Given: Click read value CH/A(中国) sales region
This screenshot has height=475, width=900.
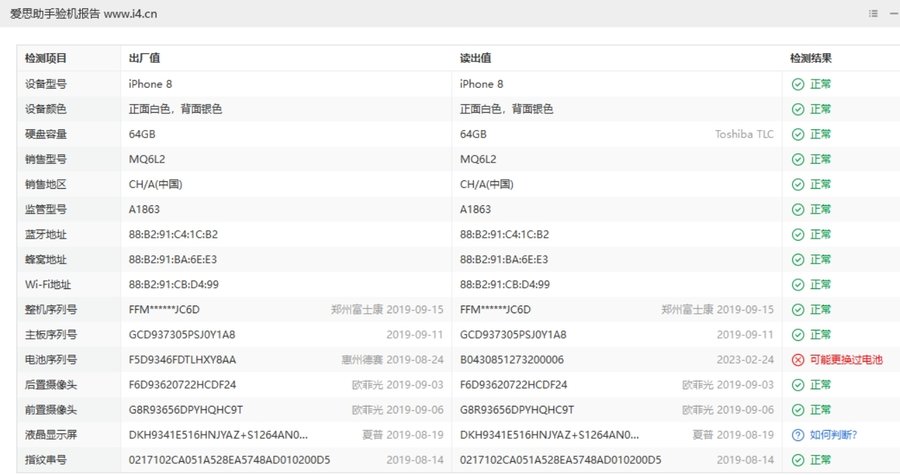Looking at the screenshot, I should coord(487,184).
